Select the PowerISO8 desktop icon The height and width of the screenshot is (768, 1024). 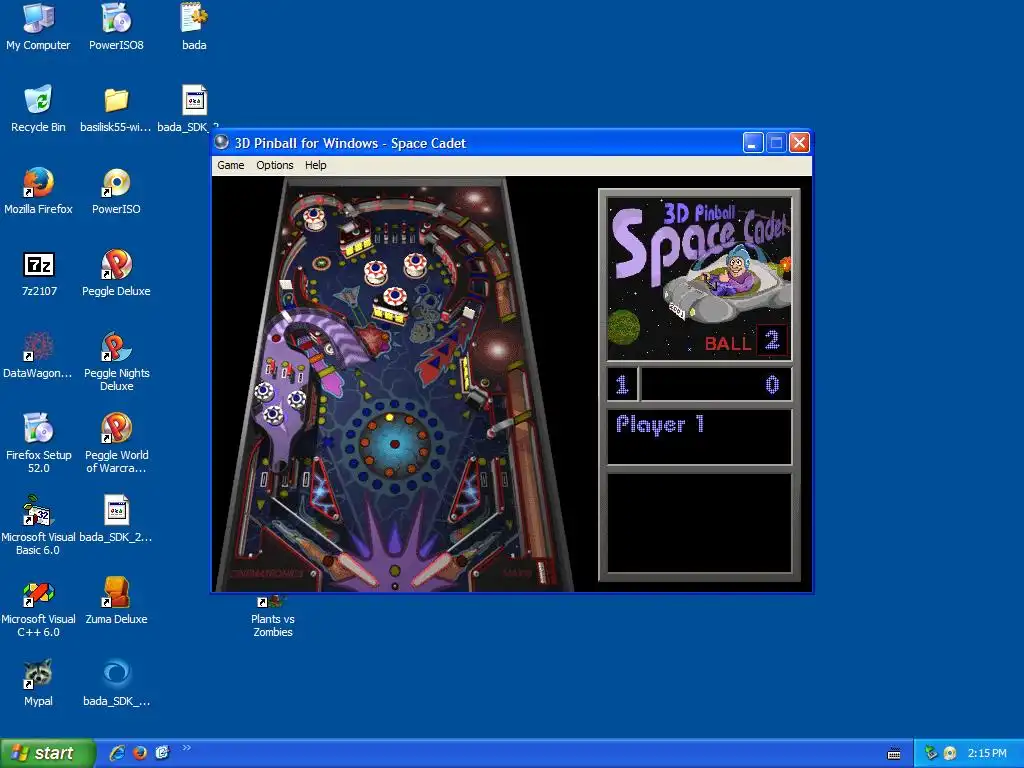116,27
